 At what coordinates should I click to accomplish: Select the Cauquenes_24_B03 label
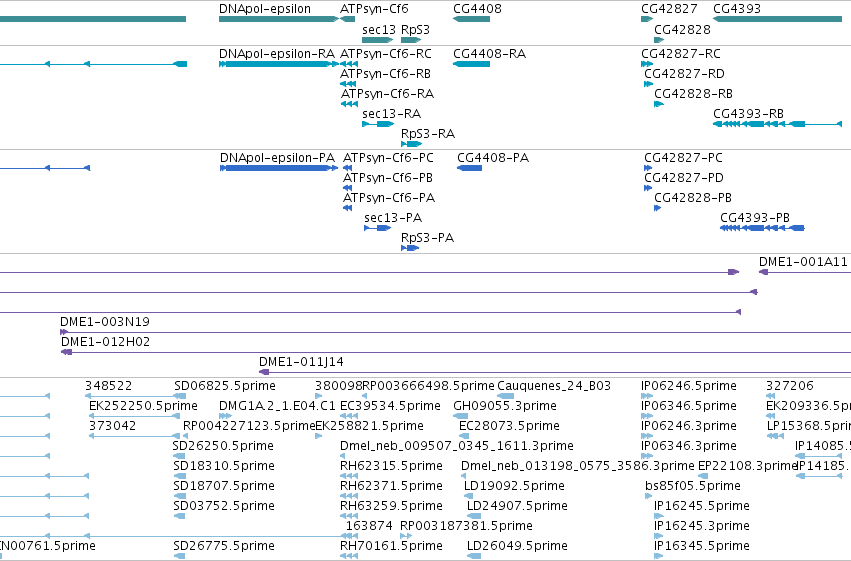pos(554,387)
